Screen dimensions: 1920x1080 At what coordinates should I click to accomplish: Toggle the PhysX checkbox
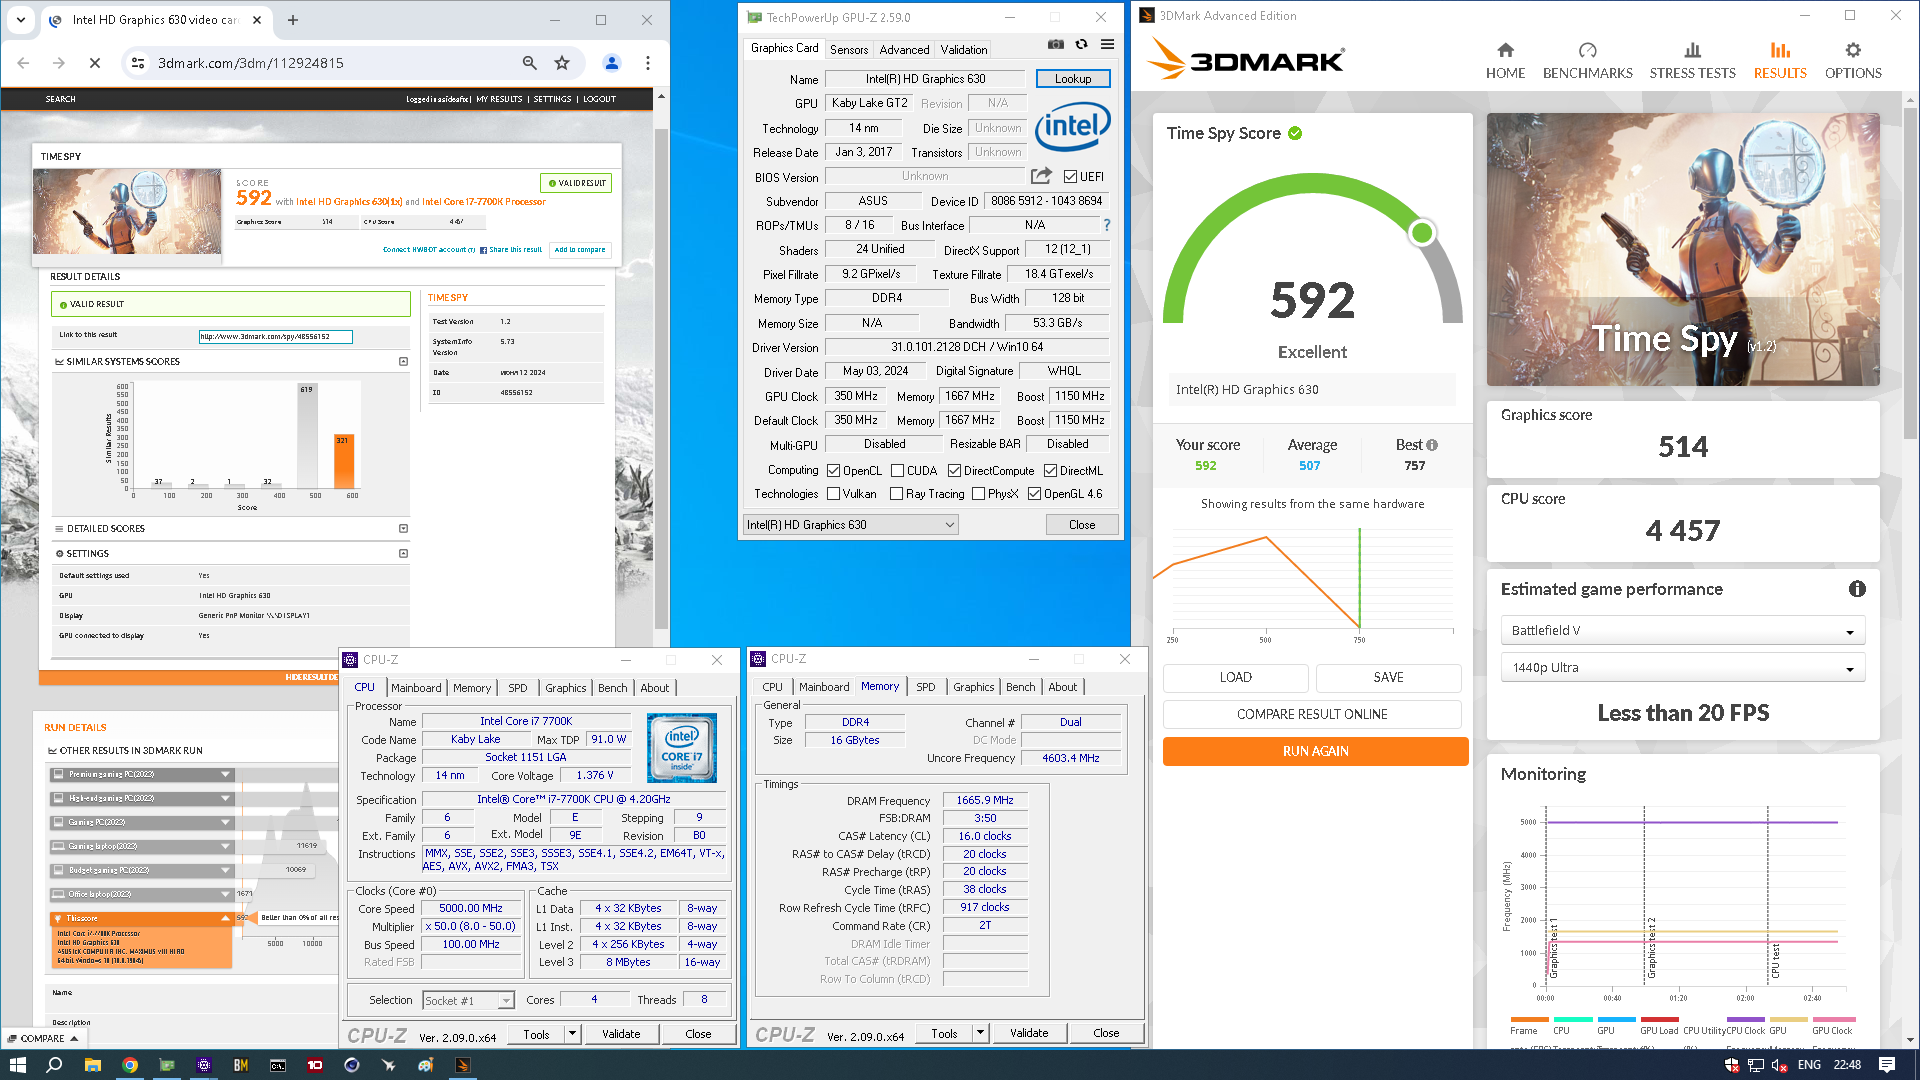(x=978, y=494)
